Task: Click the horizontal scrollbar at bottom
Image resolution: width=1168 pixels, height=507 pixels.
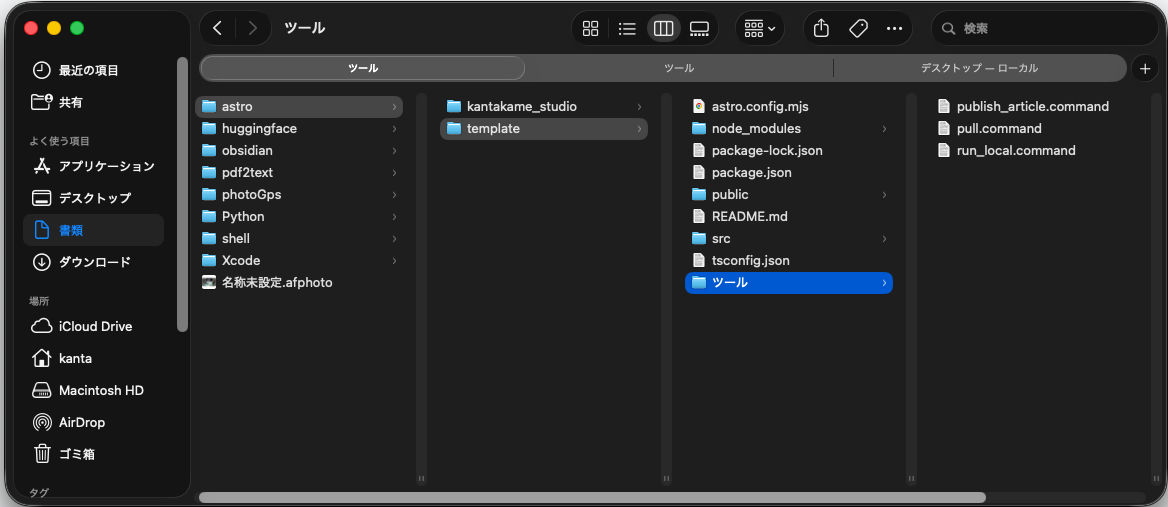Action: coord(592,497)
